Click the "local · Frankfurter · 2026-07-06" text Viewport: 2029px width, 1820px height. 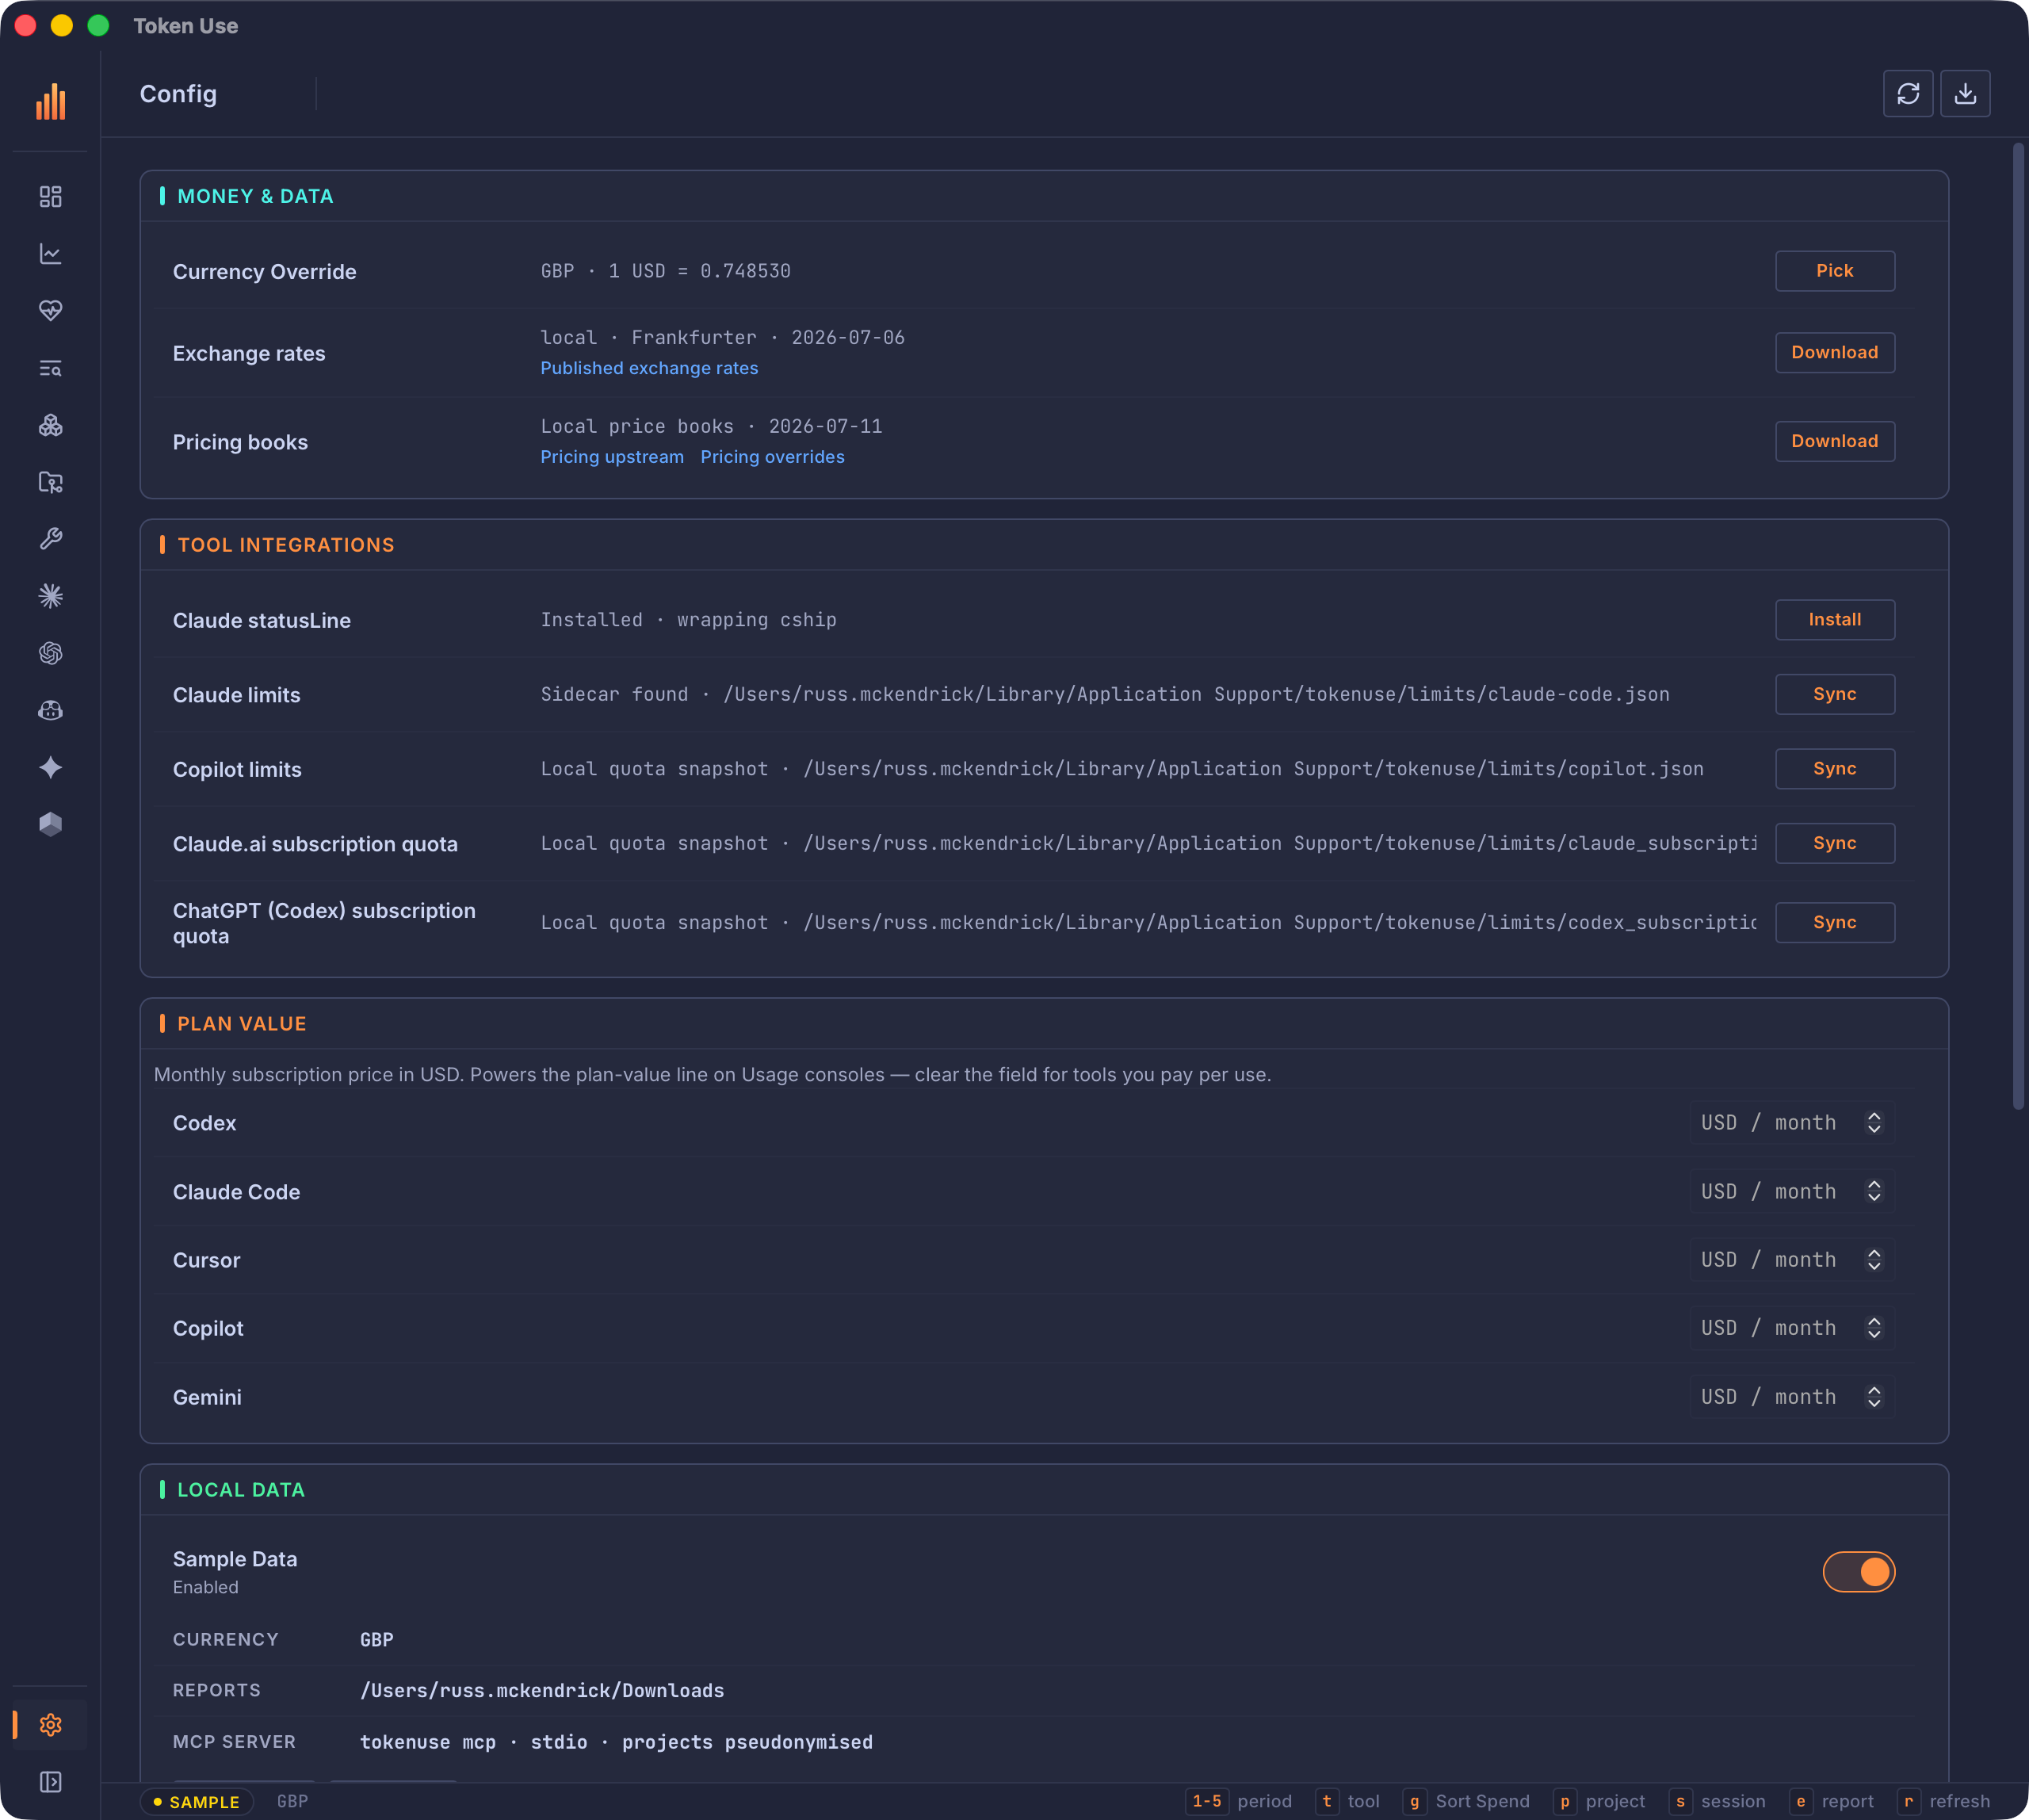(x=722, y=338)
